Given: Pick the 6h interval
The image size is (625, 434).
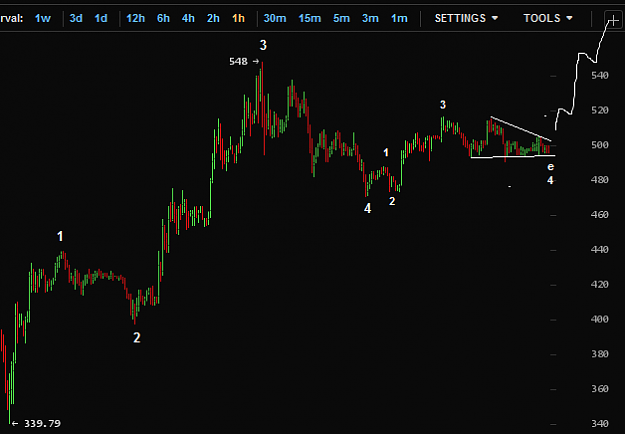Looking at the screenshot, I should [x=163, y=18].
